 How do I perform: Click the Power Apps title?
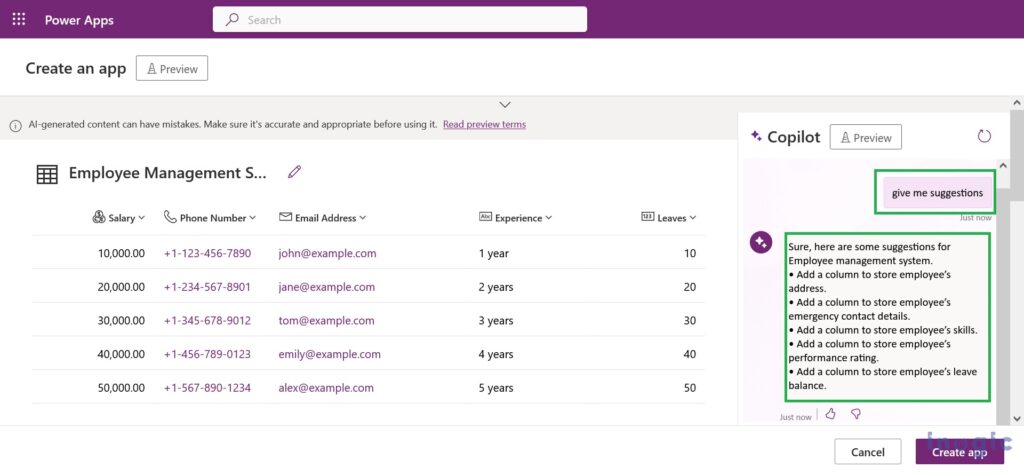[79, 20]
